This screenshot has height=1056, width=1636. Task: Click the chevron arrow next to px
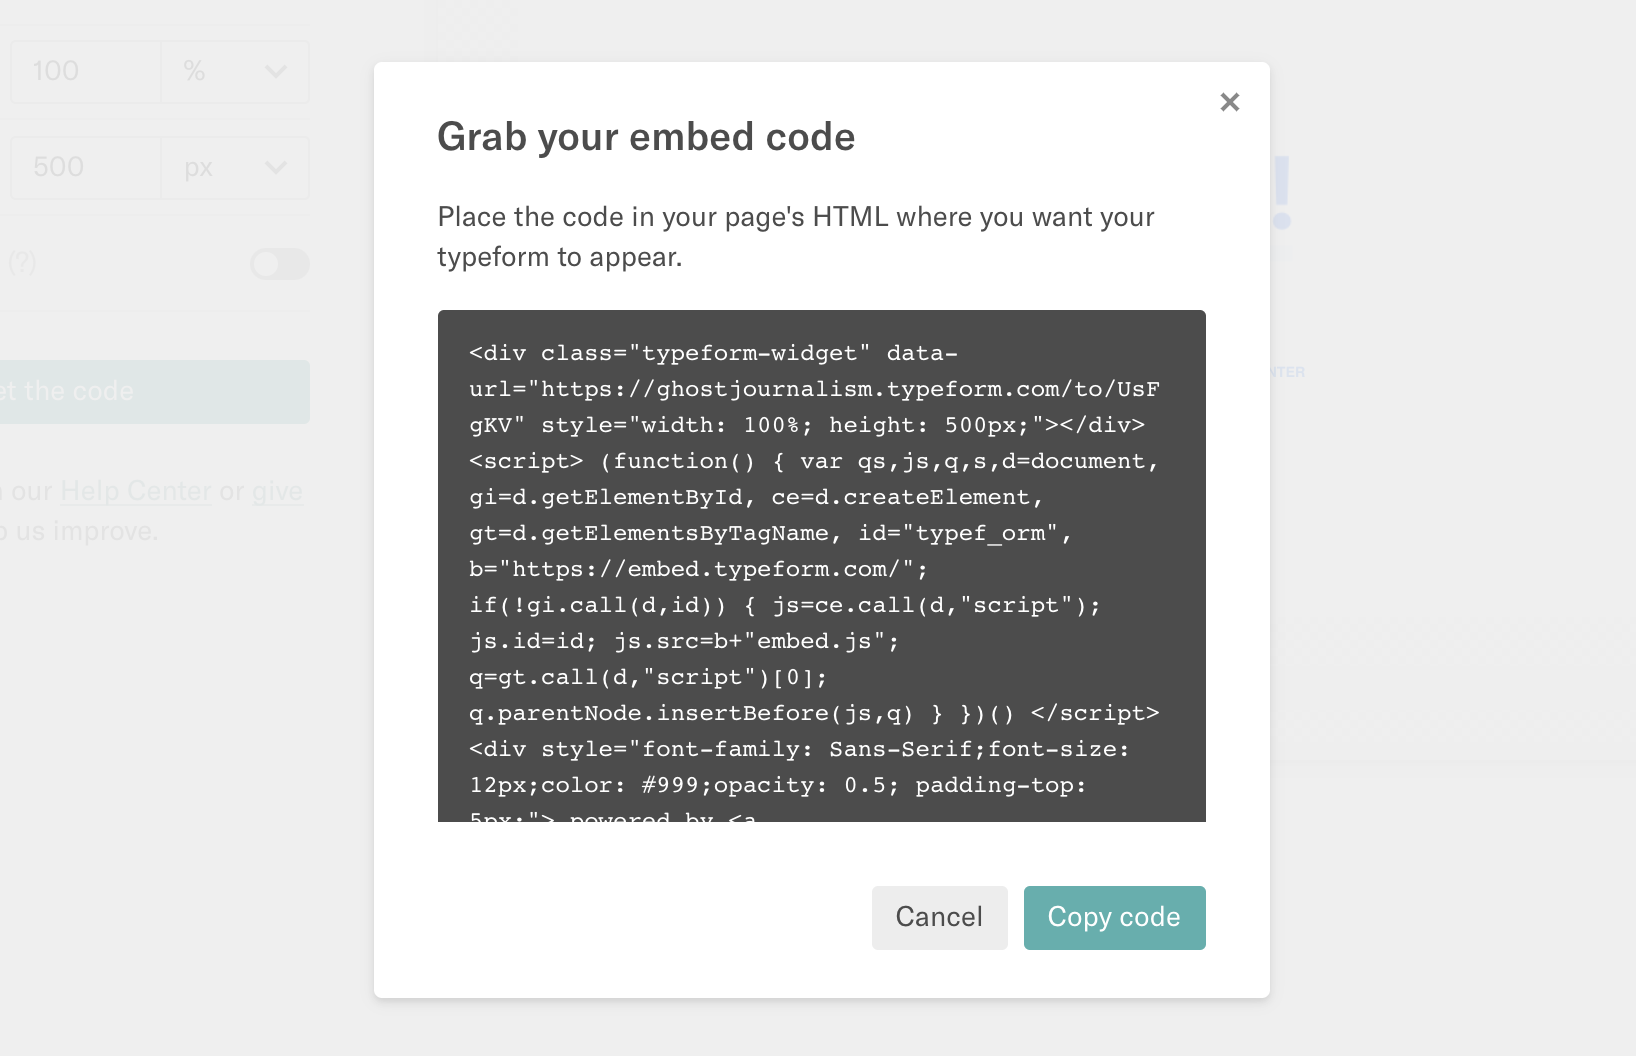click(x=276, y=168)
